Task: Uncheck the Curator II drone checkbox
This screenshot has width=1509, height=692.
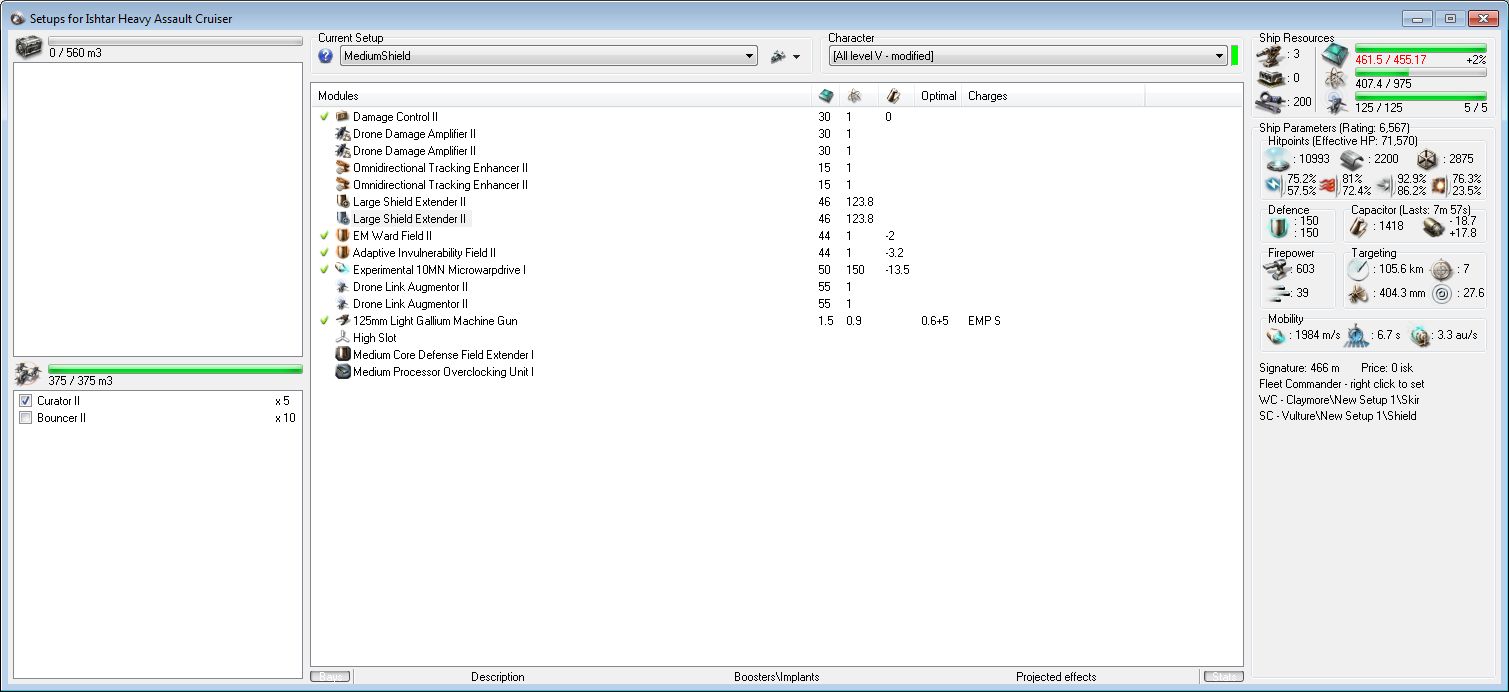Action: pos(26,401)
